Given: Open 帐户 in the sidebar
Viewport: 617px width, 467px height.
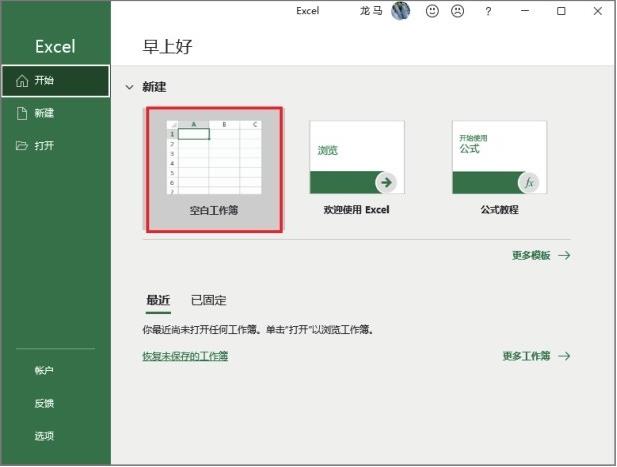Looking at the screenshot, I should coord(44,370).
